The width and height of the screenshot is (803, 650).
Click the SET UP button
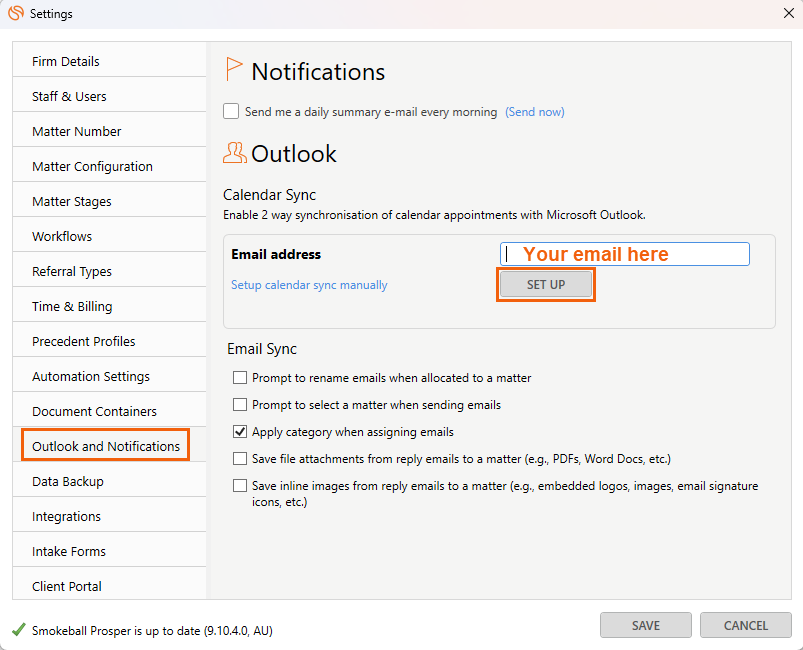(546, 284)
